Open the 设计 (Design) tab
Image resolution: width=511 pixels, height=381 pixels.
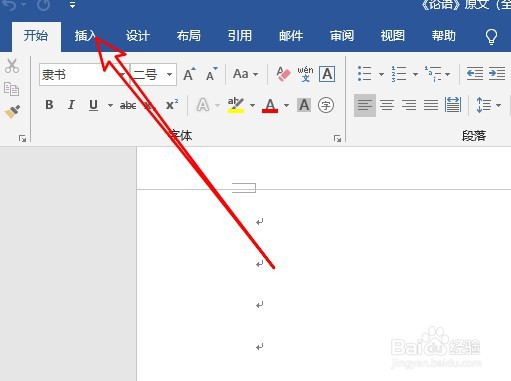coord(137,35)
